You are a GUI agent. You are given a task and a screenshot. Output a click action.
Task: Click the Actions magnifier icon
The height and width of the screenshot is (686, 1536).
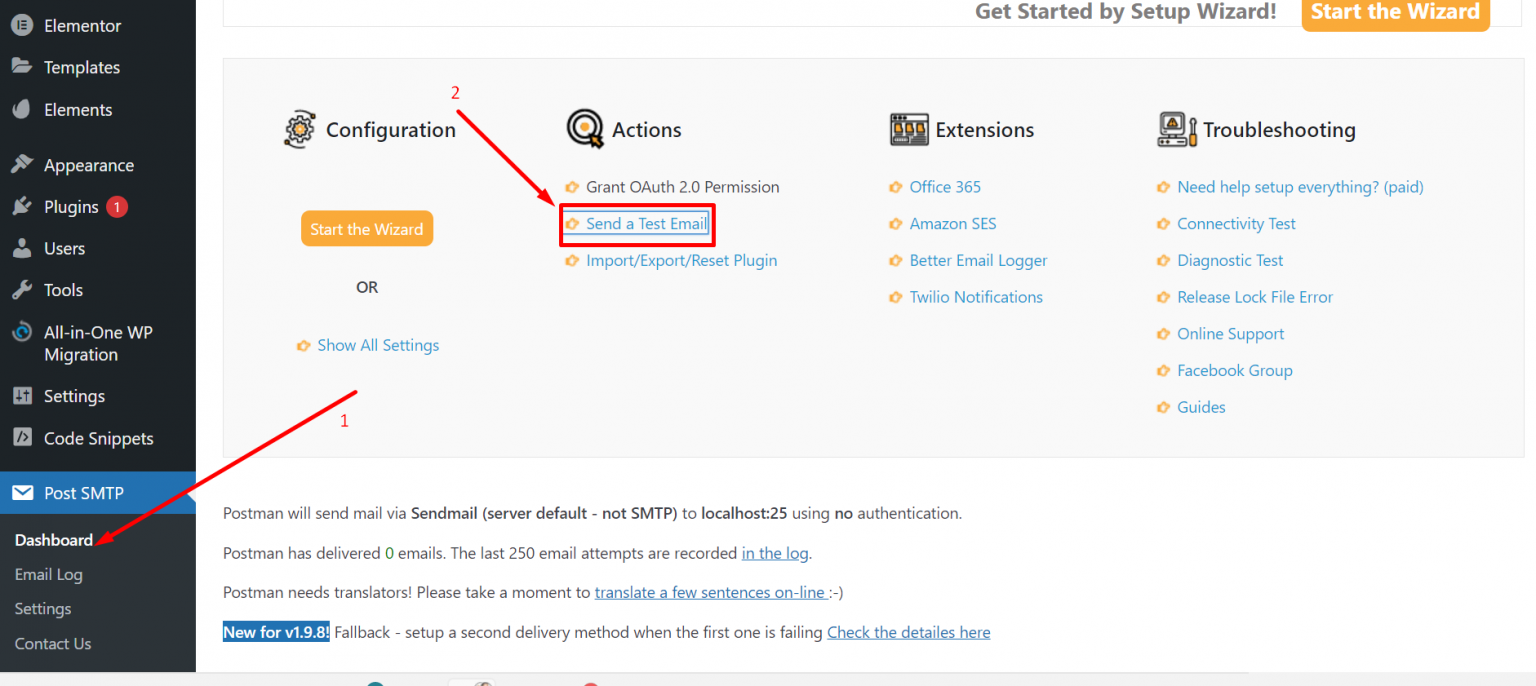[x=586, y=128]
